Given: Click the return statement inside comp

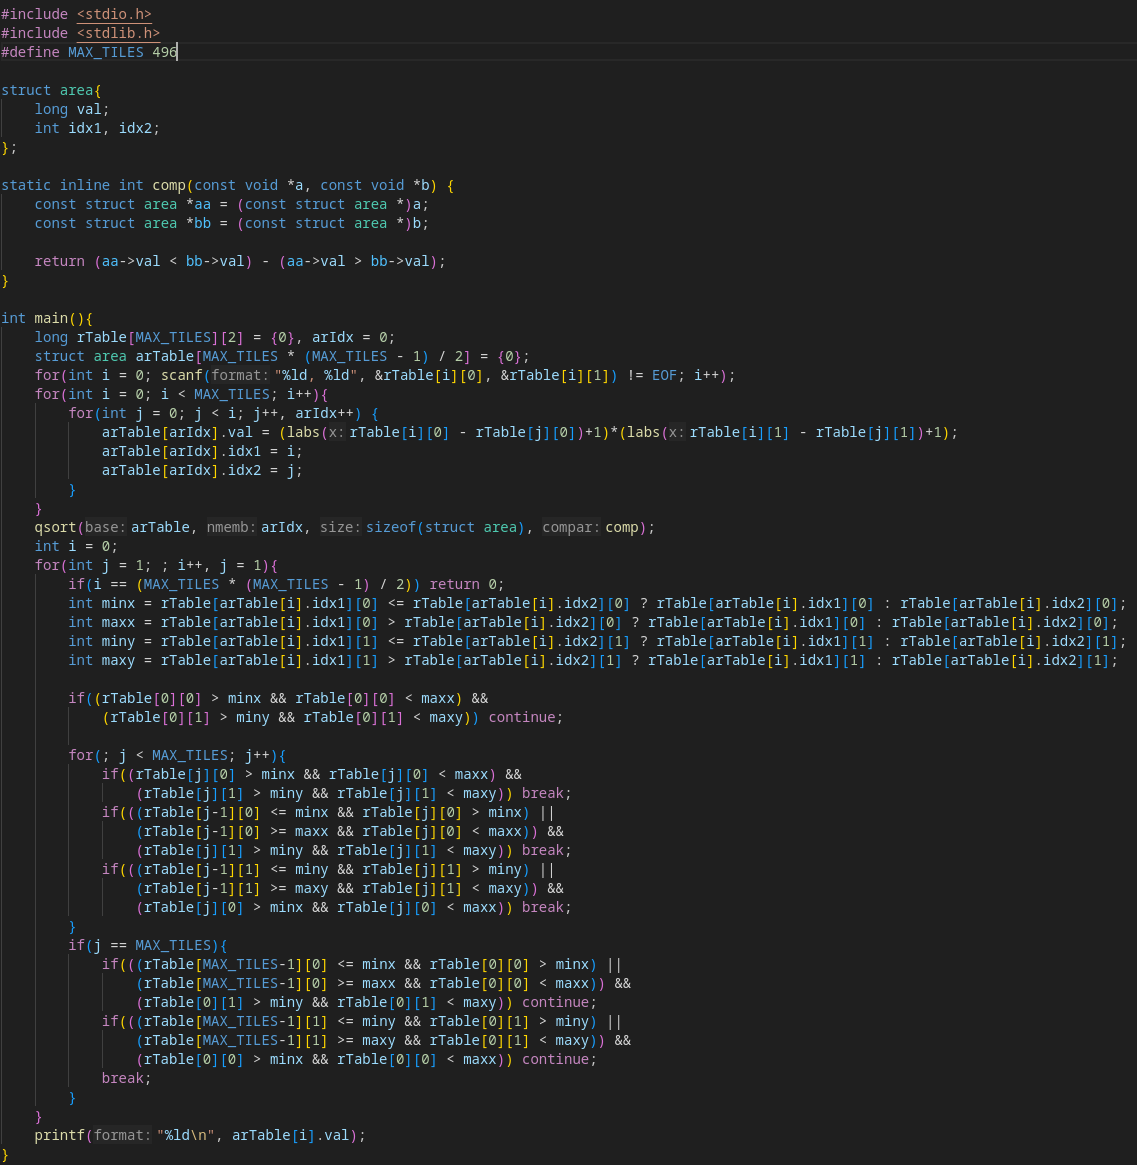Looking at the screenshot, I should [240, 261].
